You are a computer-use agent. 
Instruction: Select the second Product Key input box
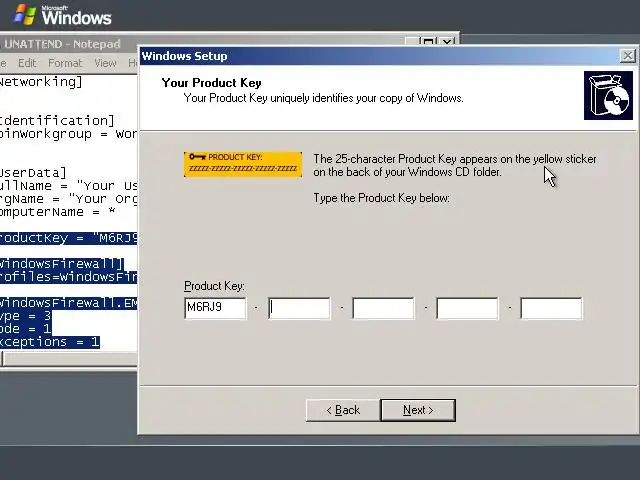pyautogui.click(x=299, y=308)
